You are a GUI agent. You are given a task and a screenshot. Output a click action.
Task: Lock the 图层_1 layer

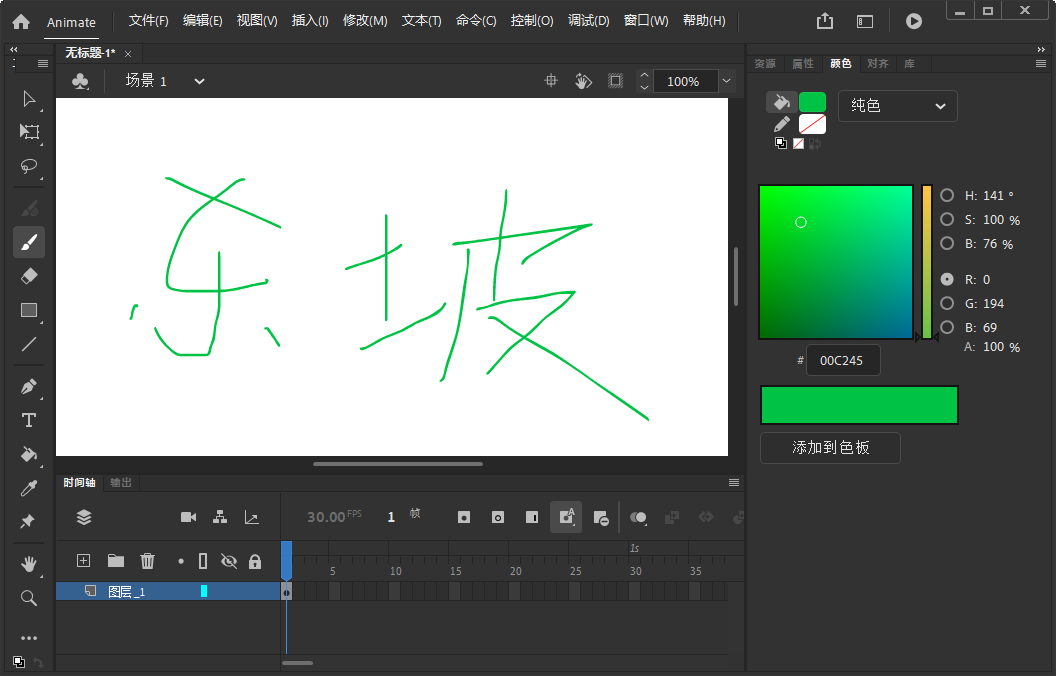pyautogui.click(x=254, y=591)
